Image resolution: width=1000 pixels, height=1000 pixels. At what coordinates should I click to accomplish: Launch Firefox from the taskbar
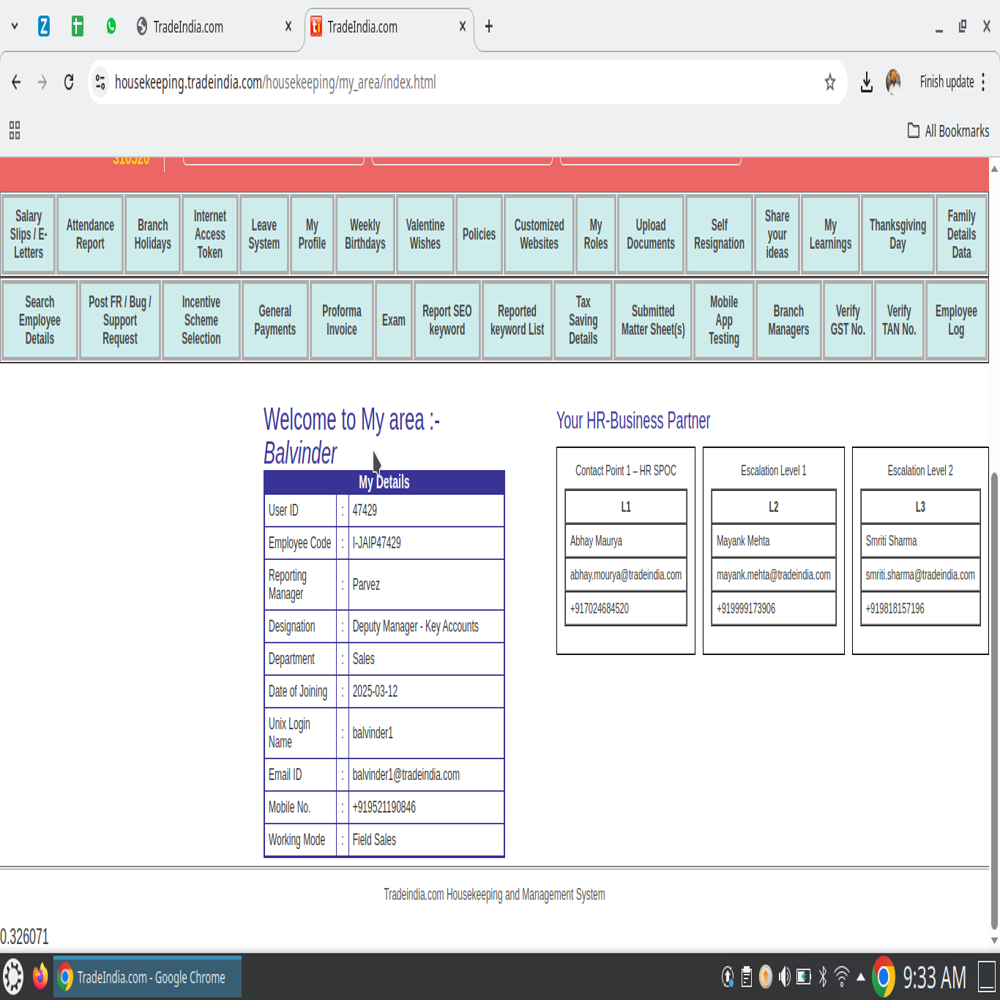coord(40,977)
